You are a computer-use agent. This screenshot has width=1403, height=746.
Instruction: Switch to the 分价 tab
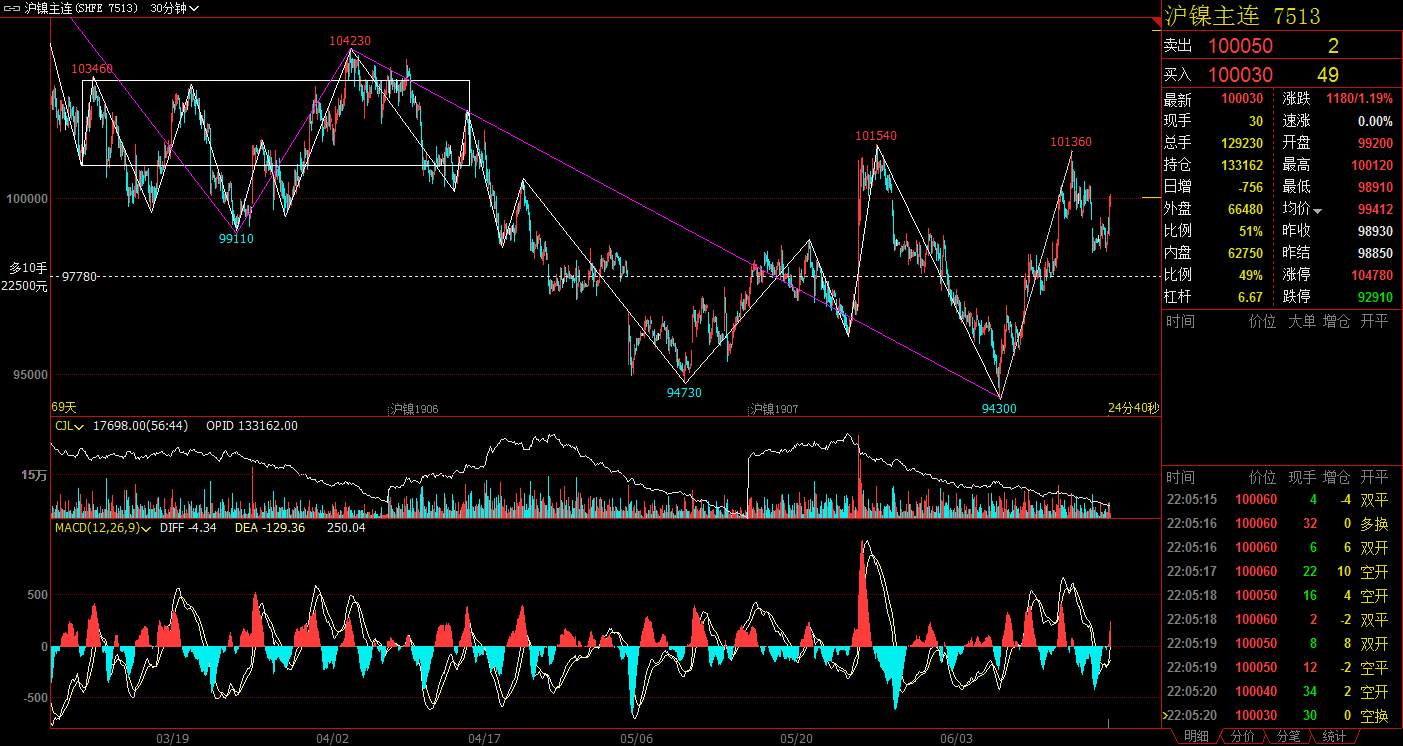coord(1242,736)
